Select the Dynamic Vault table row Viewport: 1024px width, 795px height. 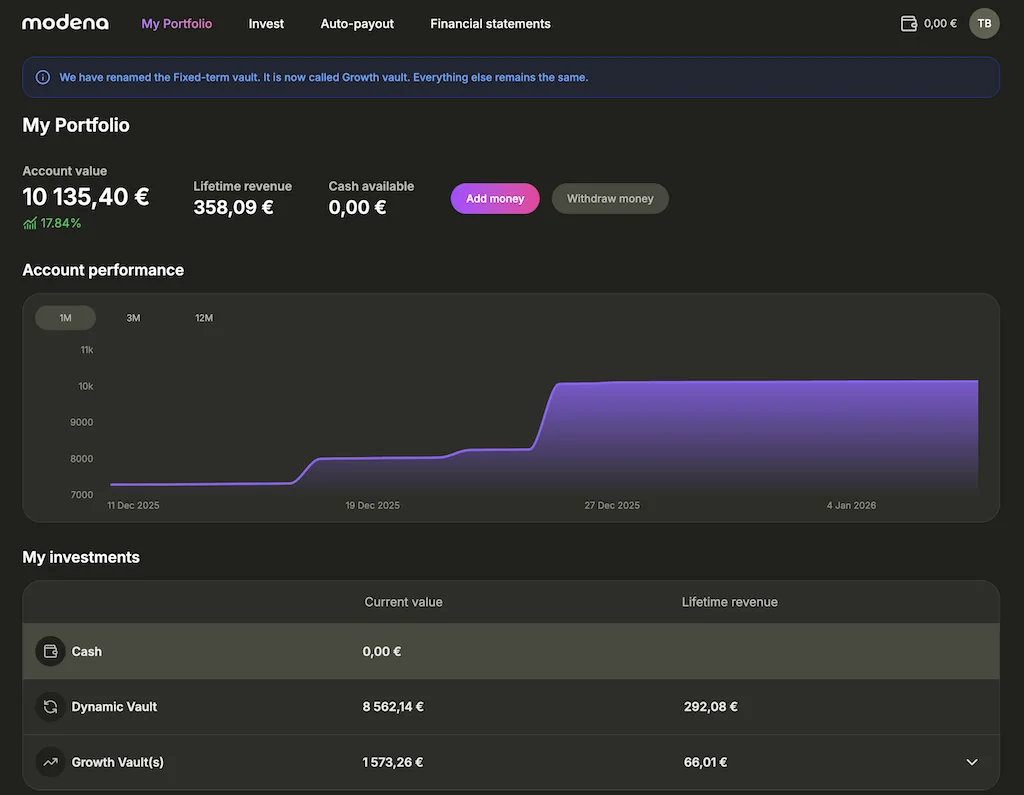point(500,706)
